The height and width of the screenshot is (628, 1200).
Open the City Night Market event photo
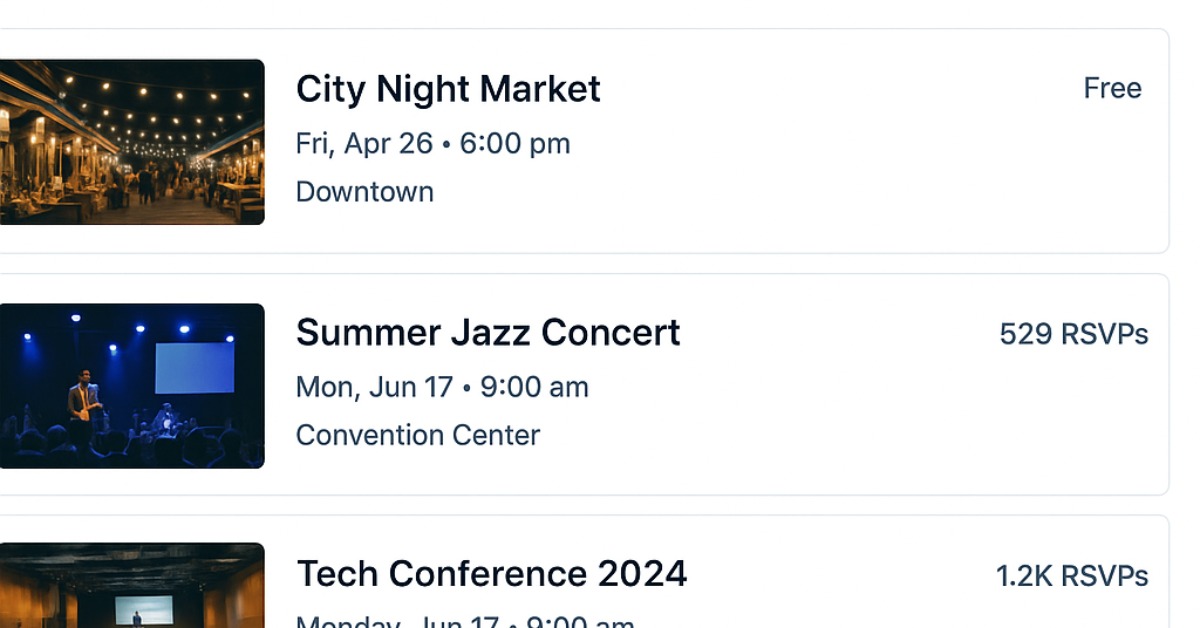click(x=132, y=142)
